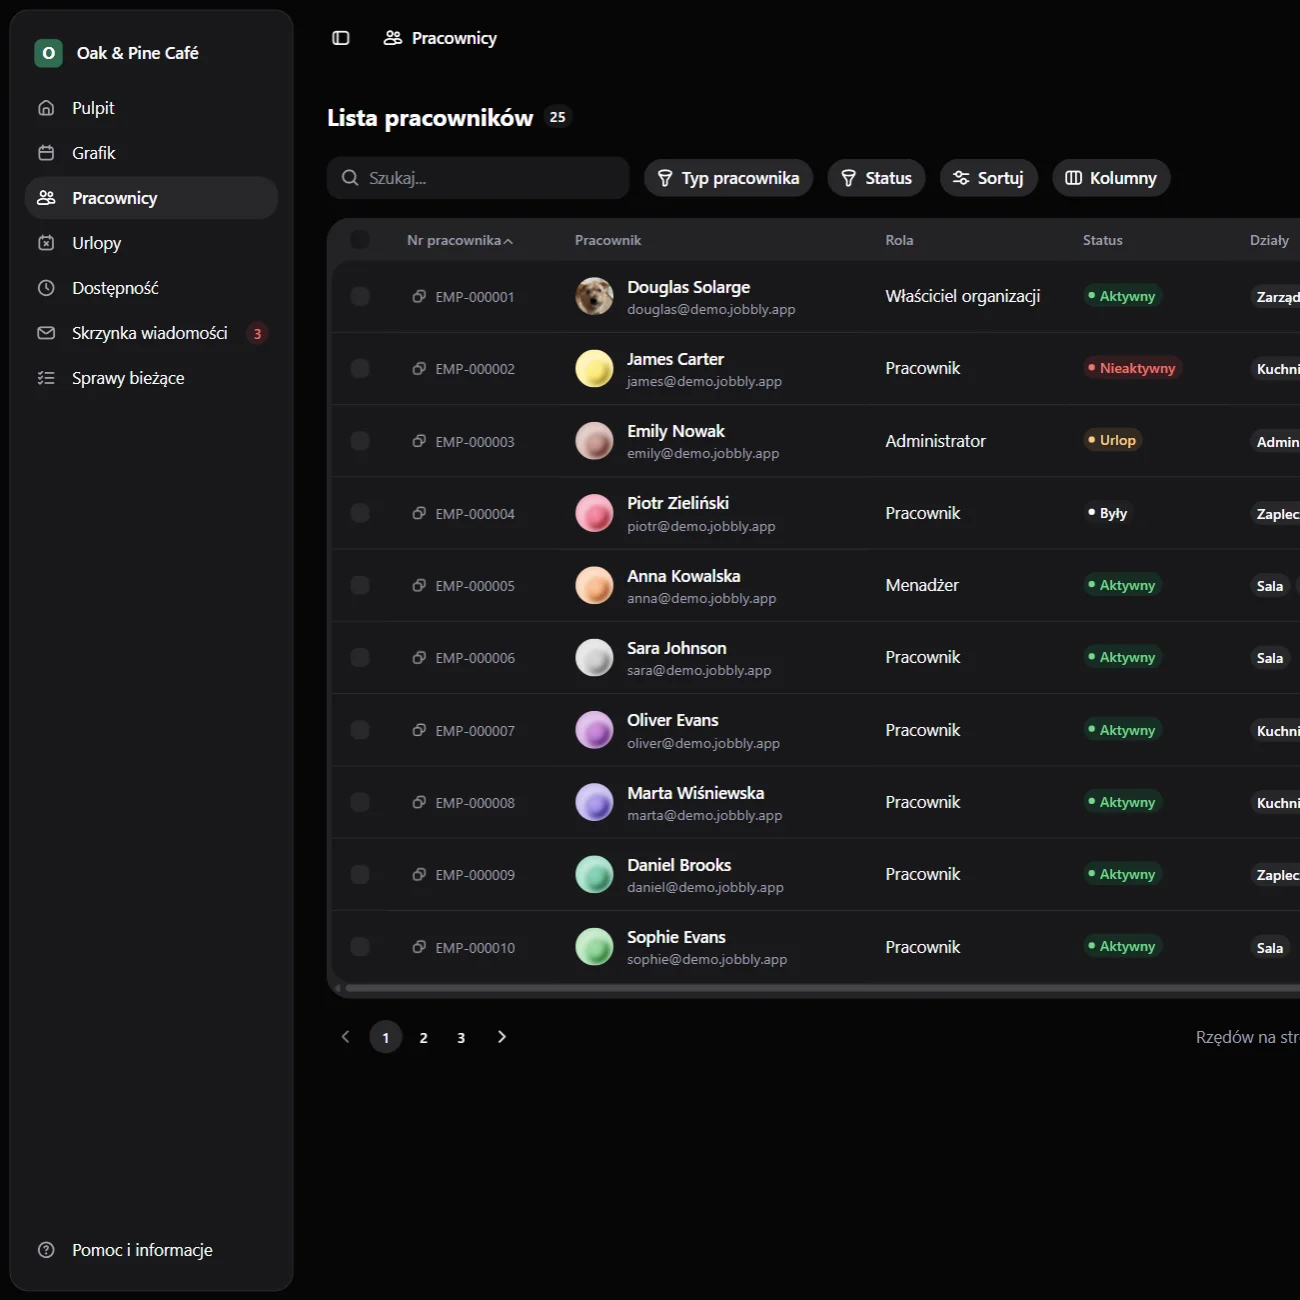The height and width of the screenshot is (1300, 1300).
Task: Click Marta Wiśniewska's violet avatar
Action: pyautogui.click(x=594, y=802)
